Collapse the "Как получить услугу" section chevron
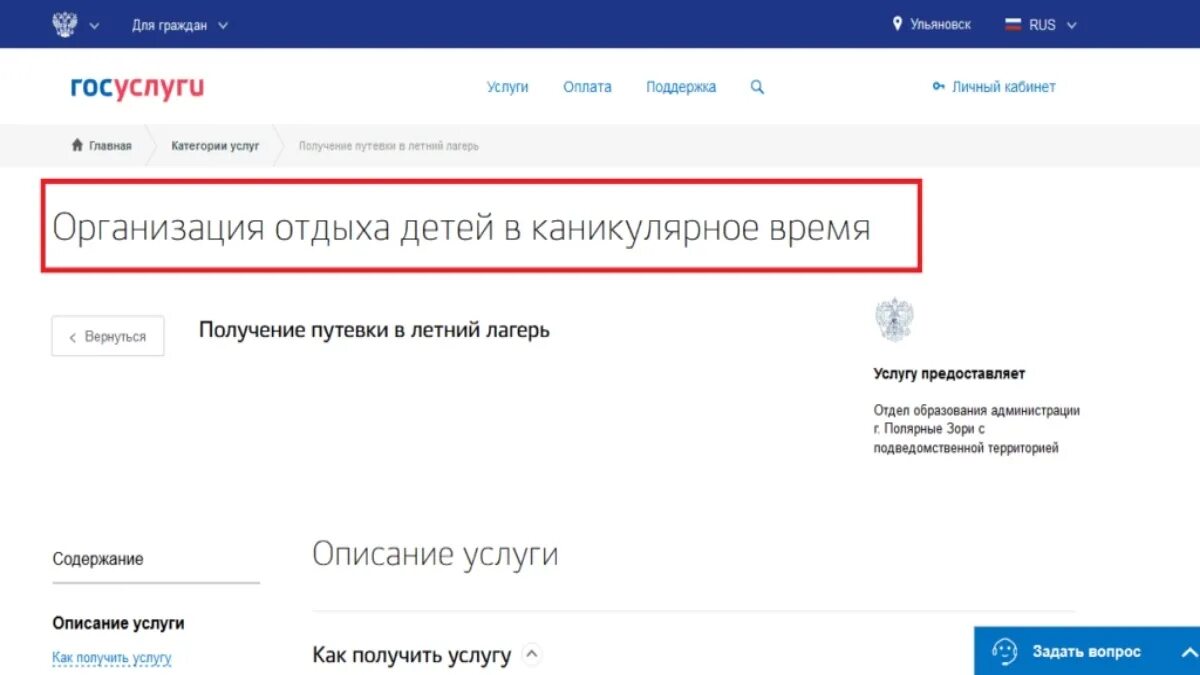Image resolution: width=1200 pixels, height=675 pixels. click(532, 655)
